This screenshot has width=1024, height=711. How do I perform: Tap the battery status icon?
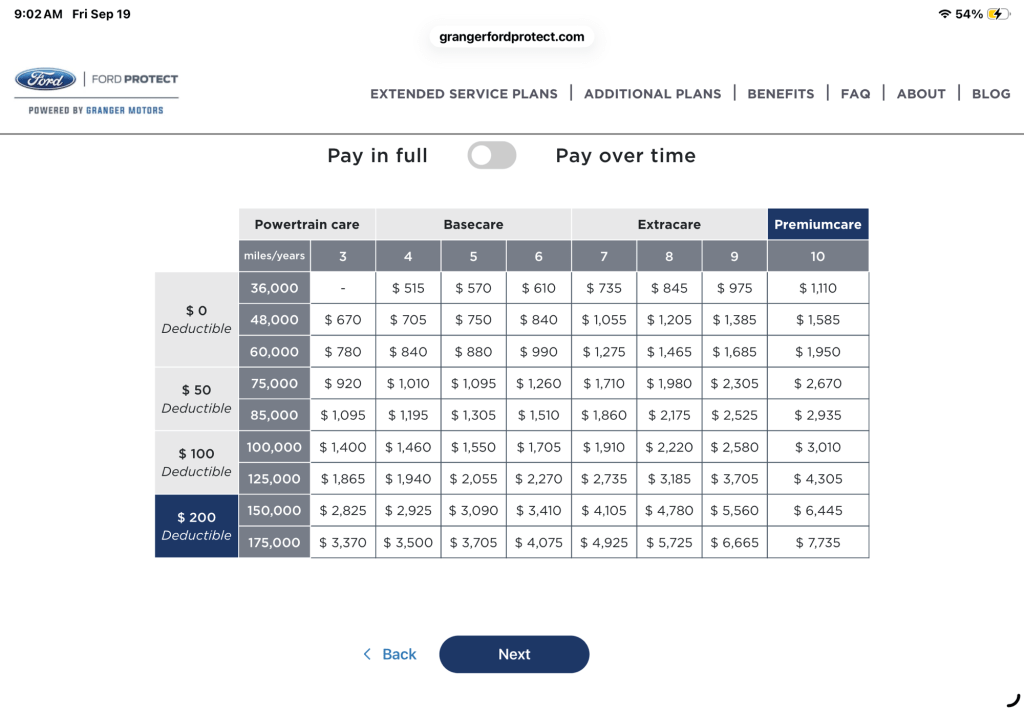pos(997,14)
